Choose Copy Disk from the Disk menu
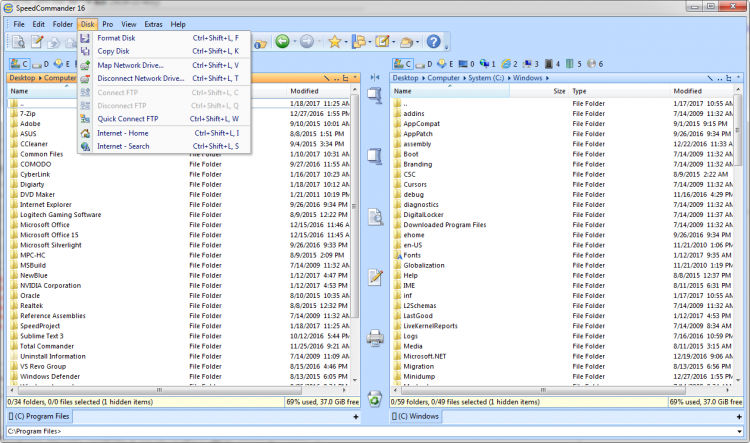750x443 pixels. click(x=165, y=51)
